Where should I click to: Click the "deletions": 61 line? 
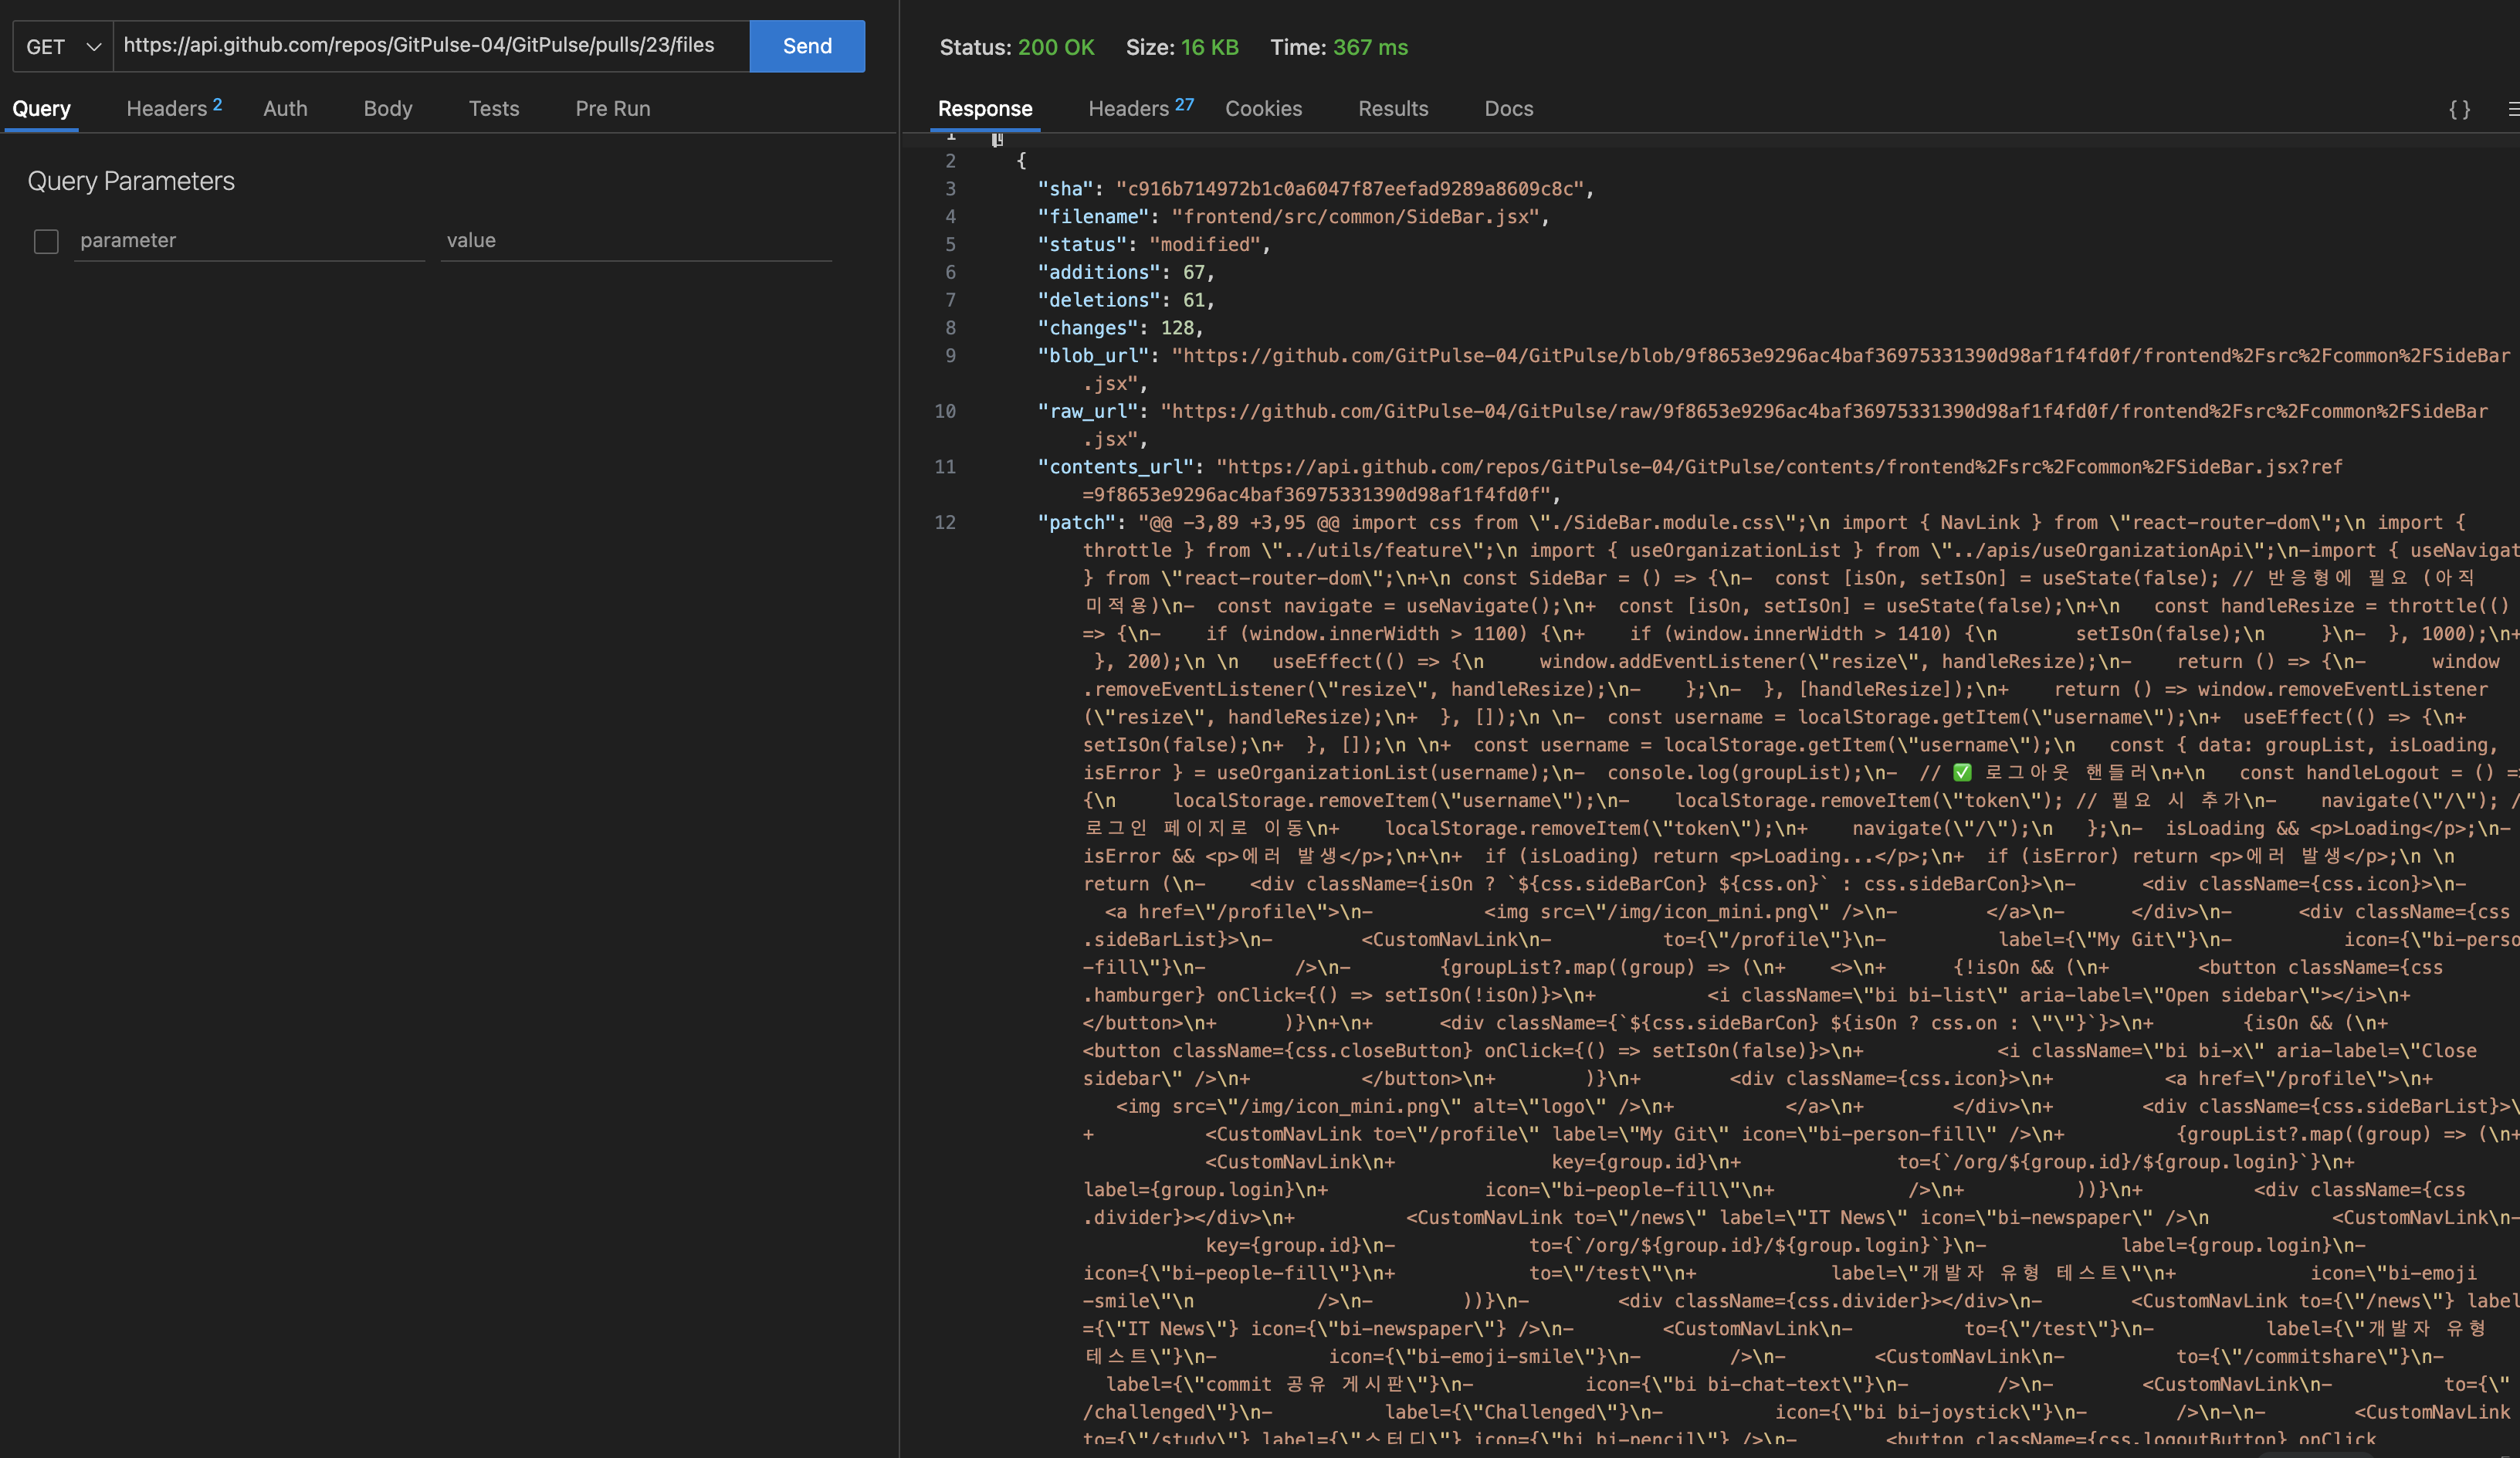click(x=1126, y=300)
